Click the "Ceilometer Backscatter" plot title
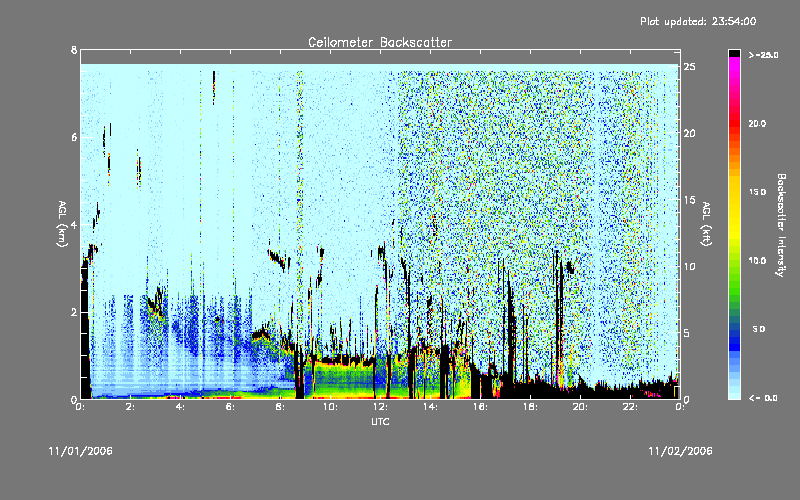Screen dimensions: 800x500 coord(380,42)
